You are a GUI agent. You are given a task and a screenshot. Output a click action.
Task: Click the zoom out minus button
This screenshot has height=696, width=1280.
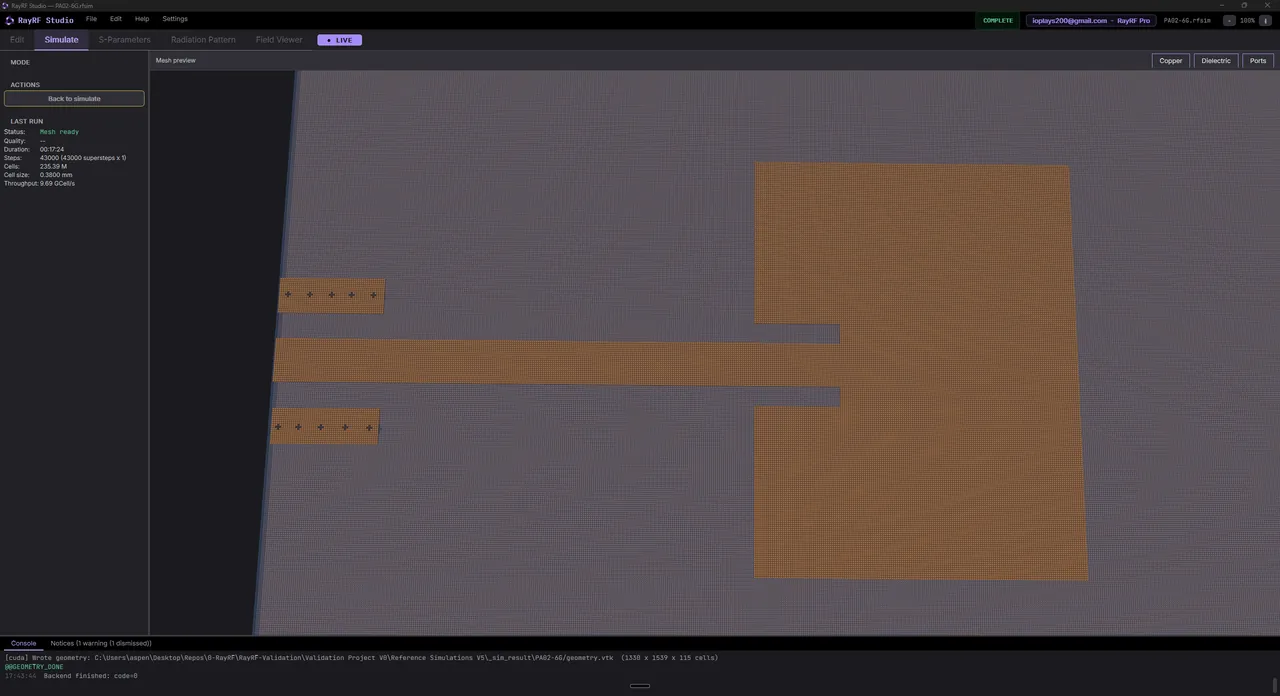click(x=1229, y=20)
